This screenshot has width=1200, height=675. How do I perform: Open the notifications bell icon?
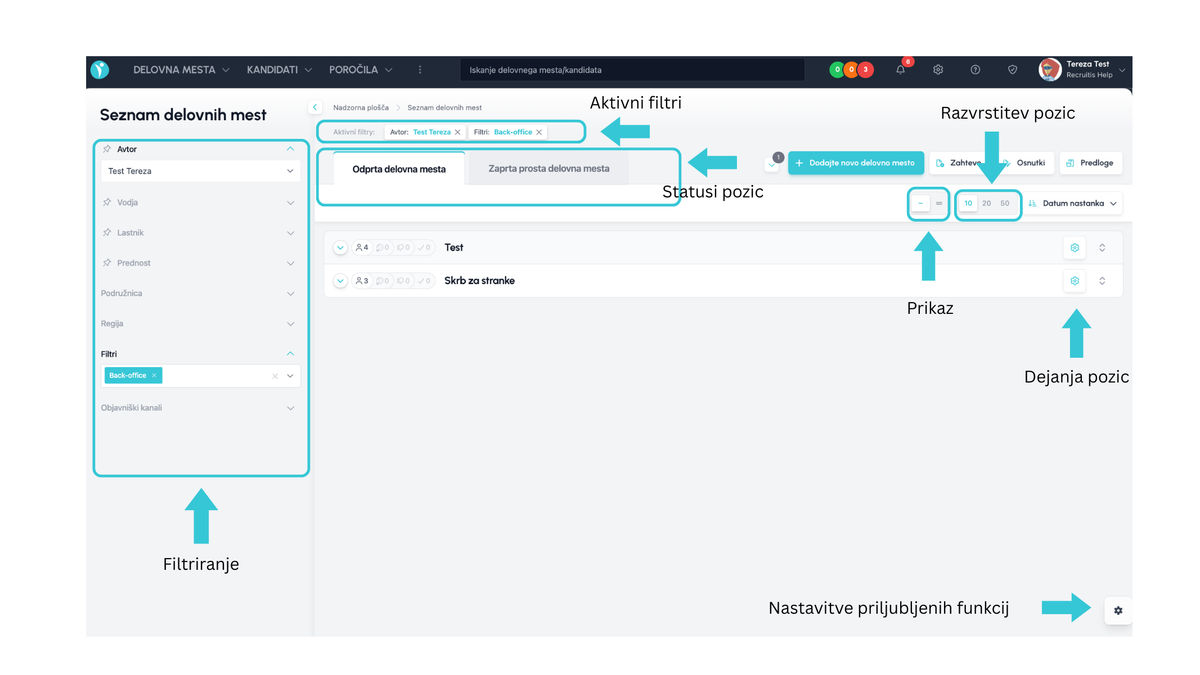pyautogui.click(x=901, y=70)
